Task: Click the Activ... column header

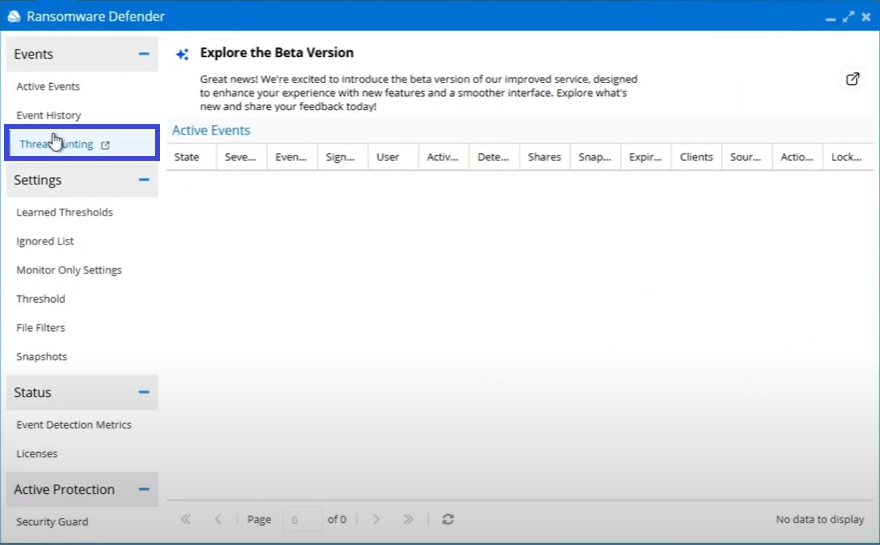Action: [x=443, y=157]
